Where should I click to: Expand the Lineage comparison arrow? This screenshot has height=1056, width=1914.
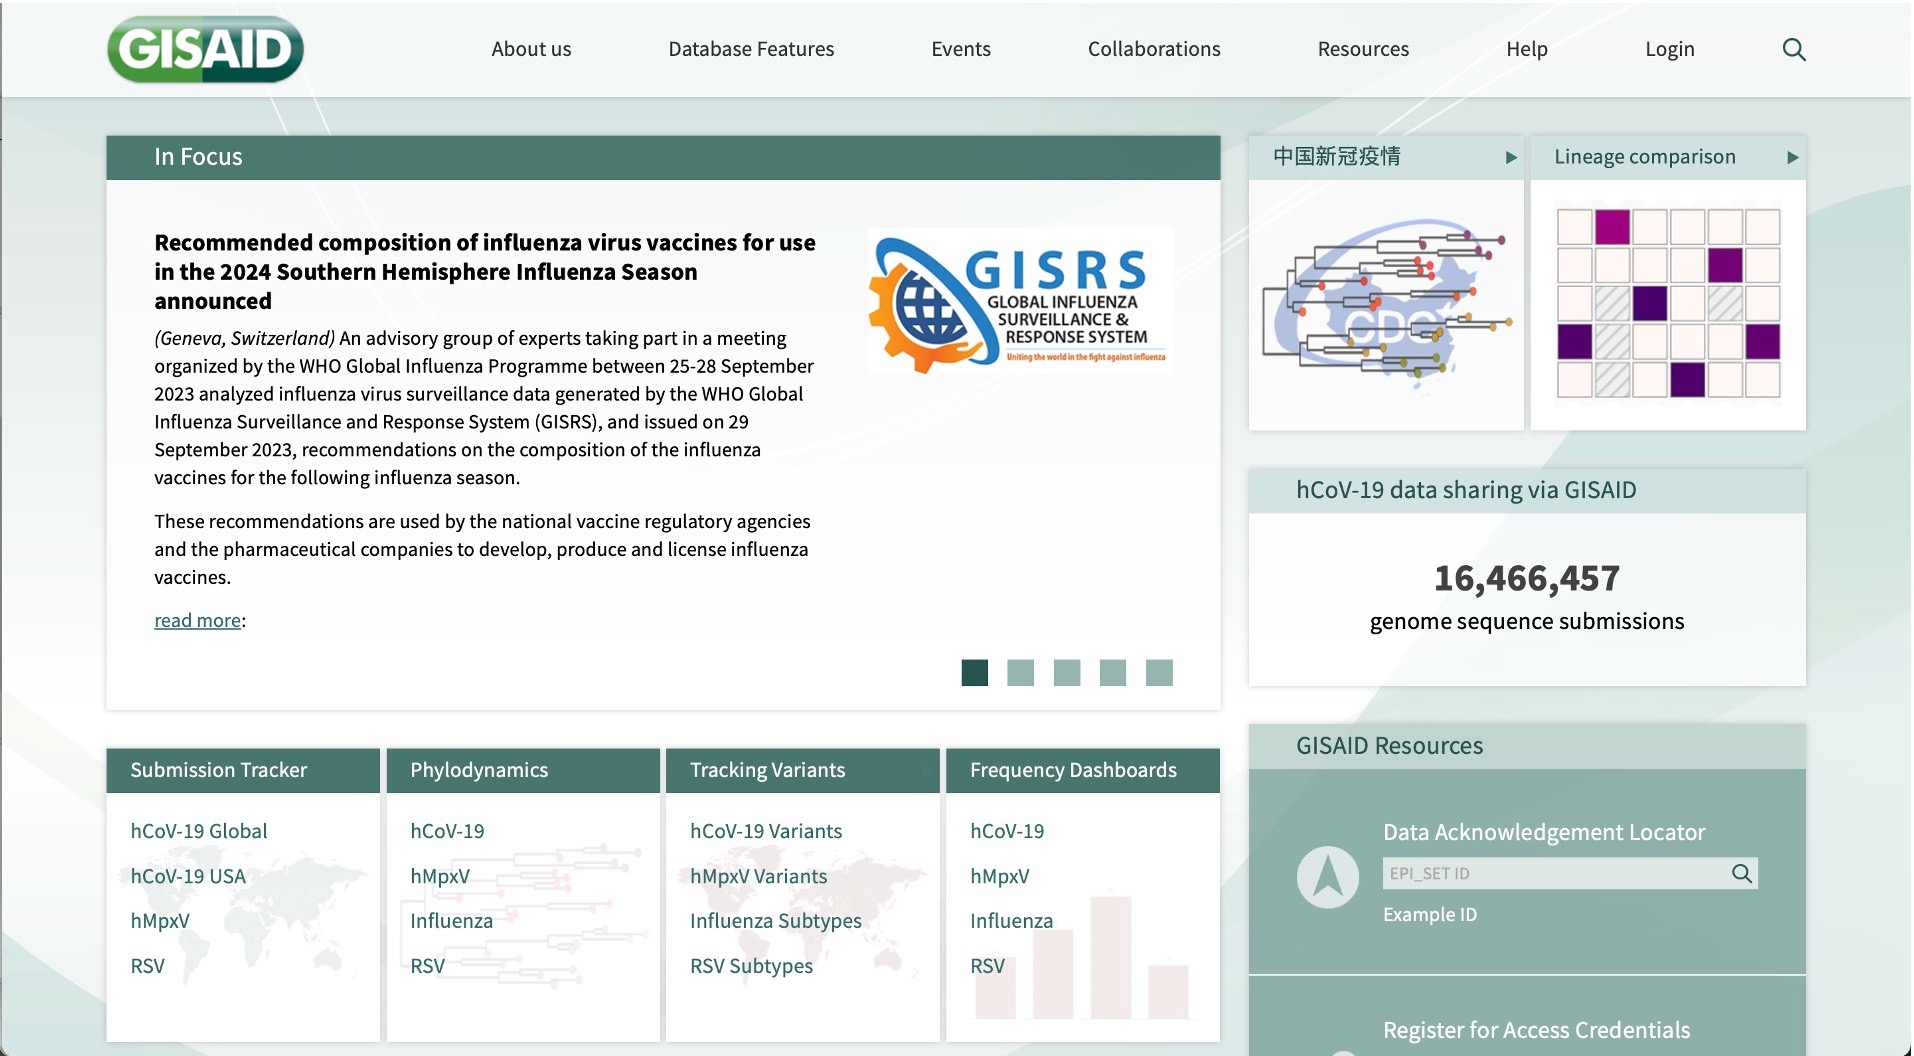coord(1792,158)
